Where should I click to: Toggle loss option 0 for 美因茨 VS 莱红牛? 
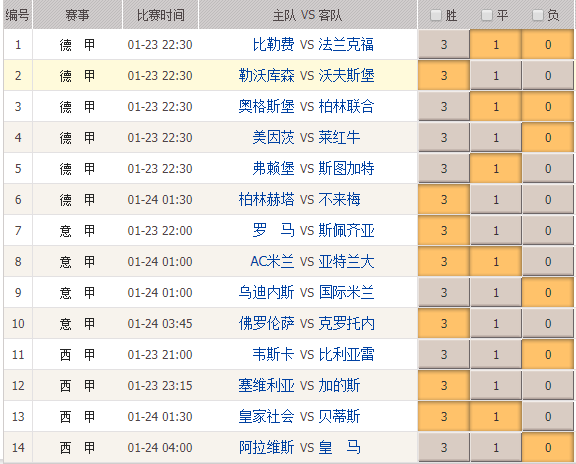pyautogui.click(x=548, y=137)
